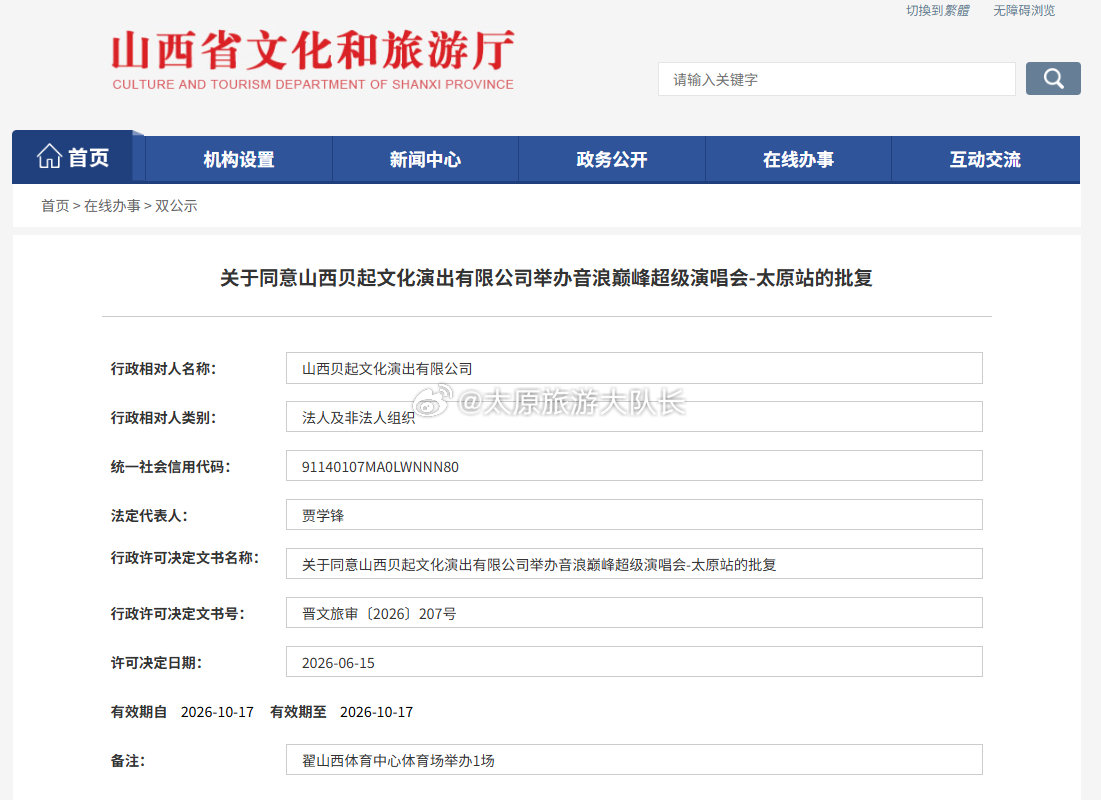Click the 首页 breadcrumb link
Viewport: 1101px width, 800px height.
pyautogui.click(x=55, y=206)
